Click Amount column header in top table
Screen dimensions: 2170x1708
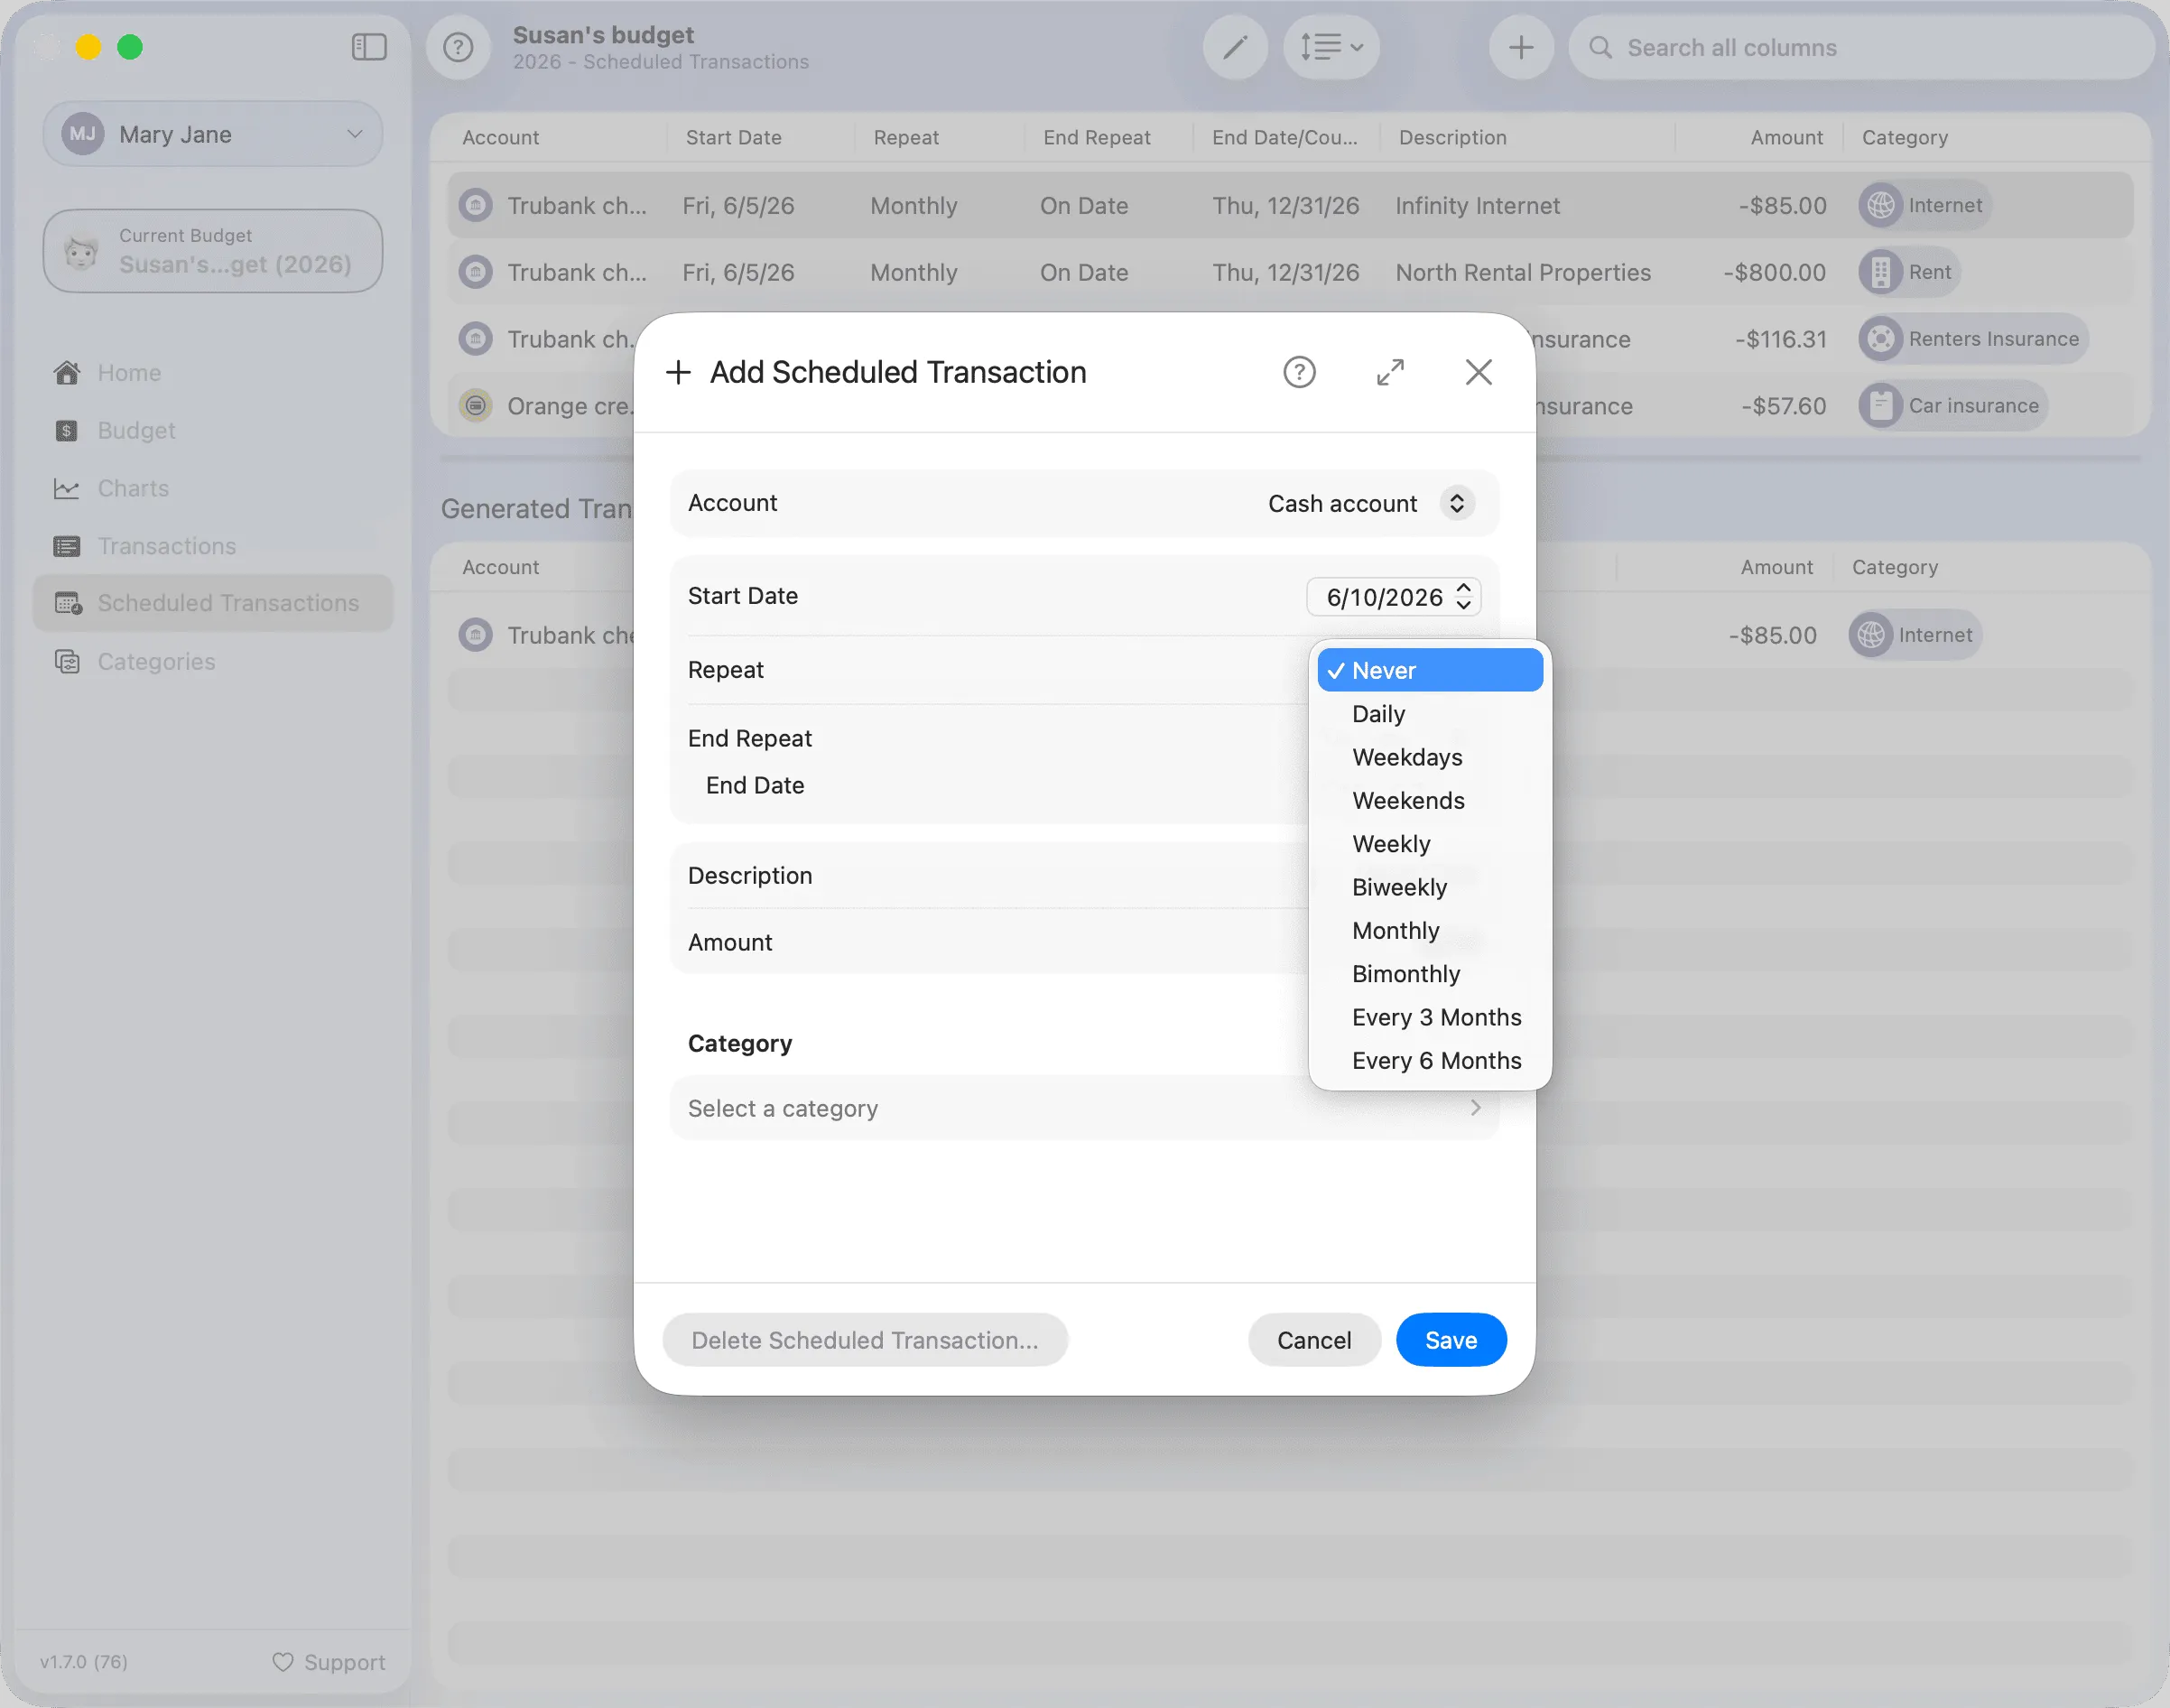coord(1786,137)
